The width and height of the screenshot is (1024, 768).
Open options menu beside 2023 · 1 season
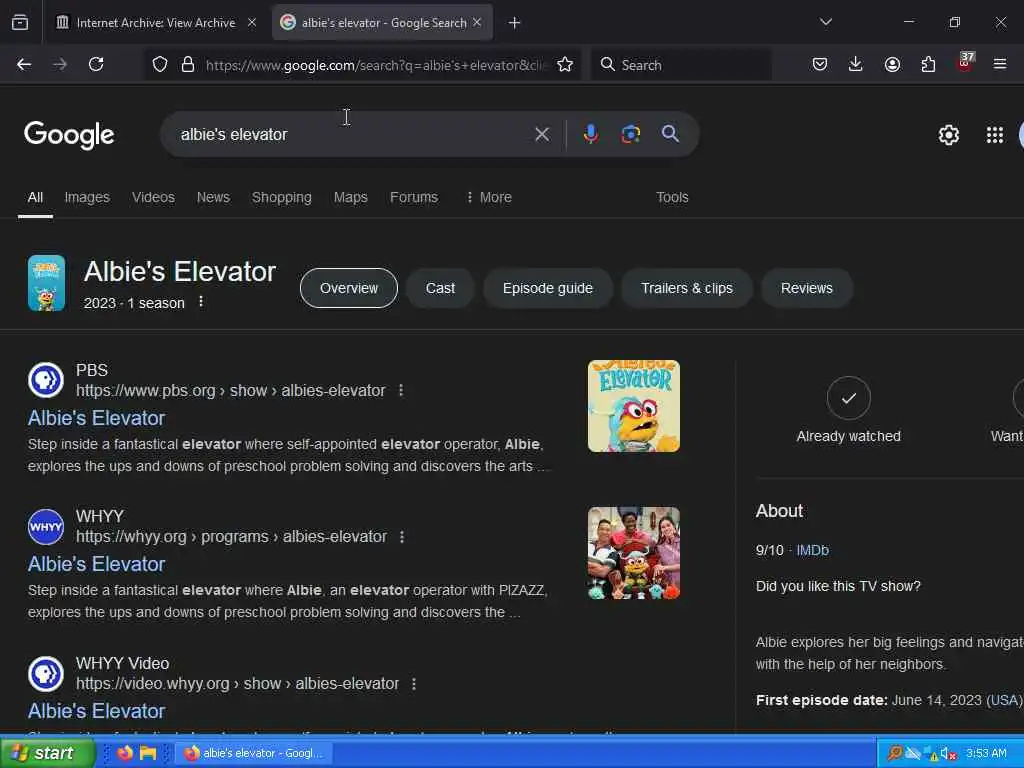tap(201, 302)
